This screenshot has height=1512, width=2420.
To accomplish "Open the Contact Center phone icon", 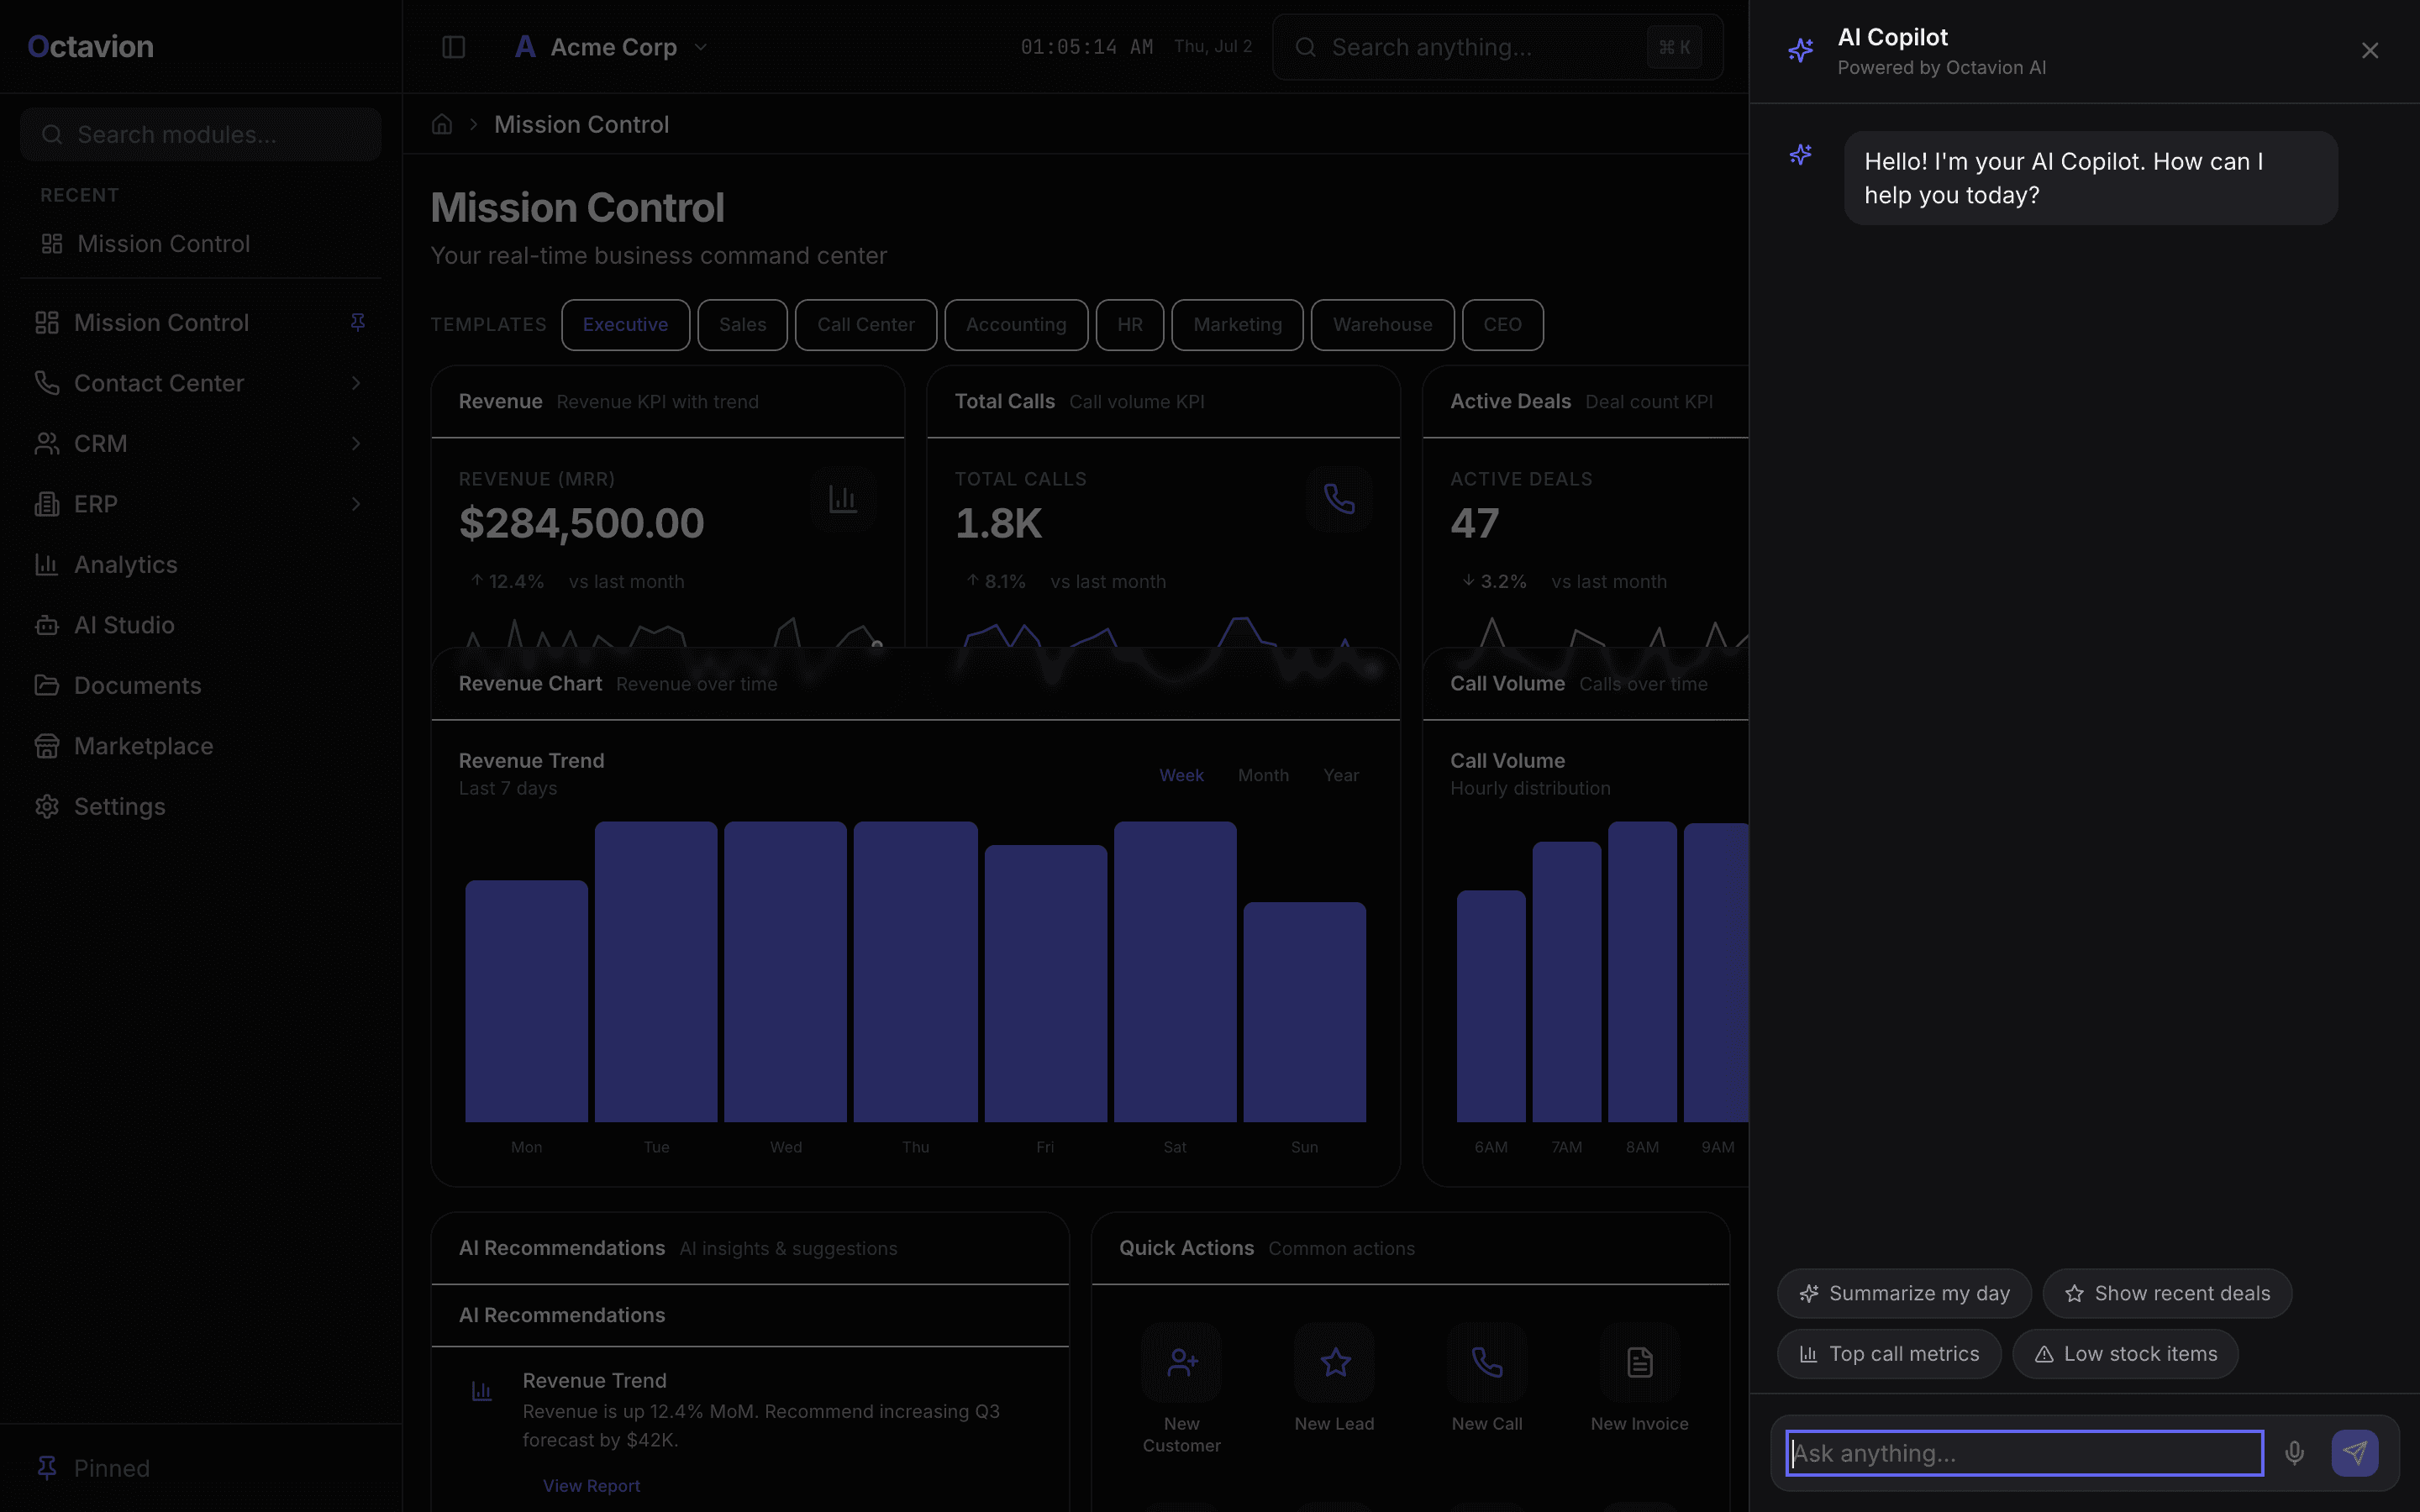I will [x=47, y=383].
